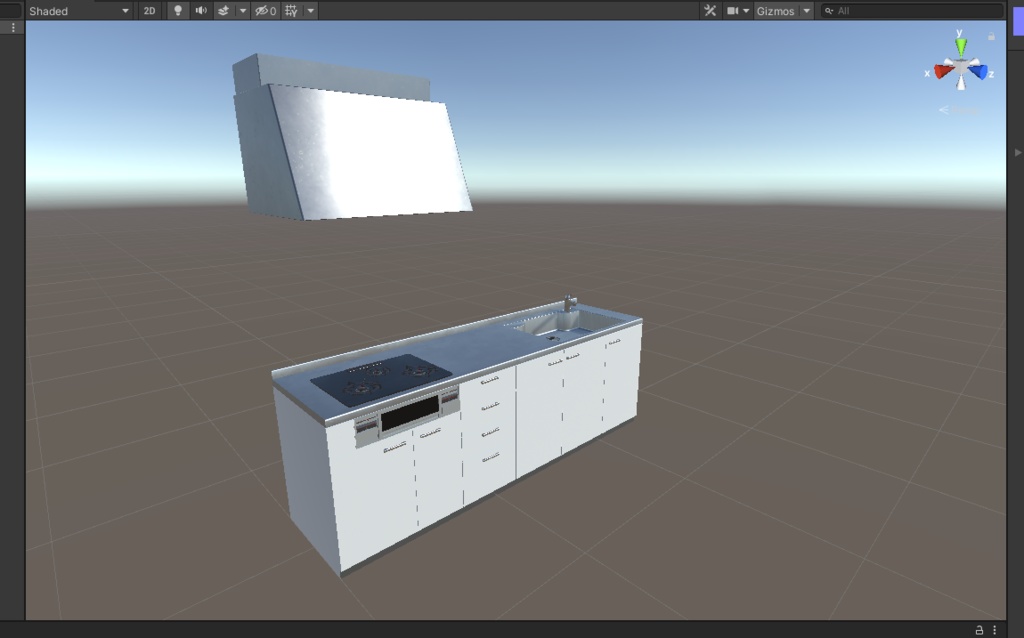Switch to 2D view mode

148,11
